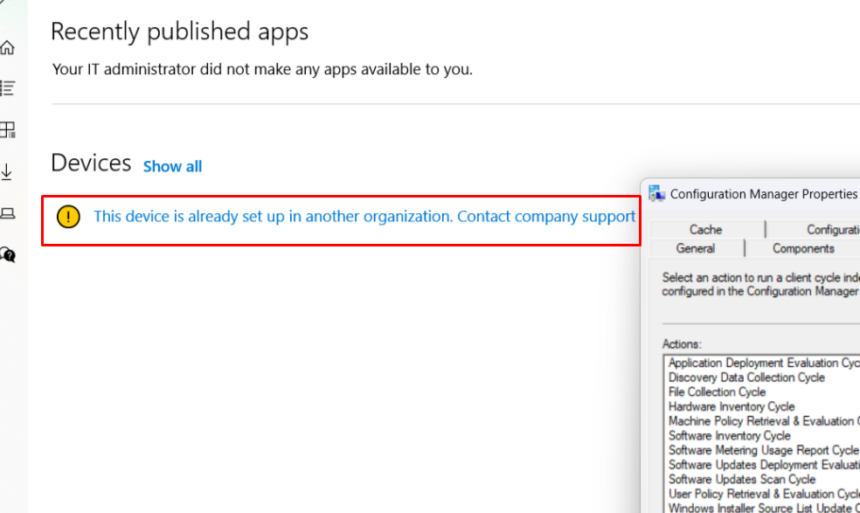Click the Configuration Manager Properties title icon
Viewport: 860px width, 513px height.
(x=657, y=193)
